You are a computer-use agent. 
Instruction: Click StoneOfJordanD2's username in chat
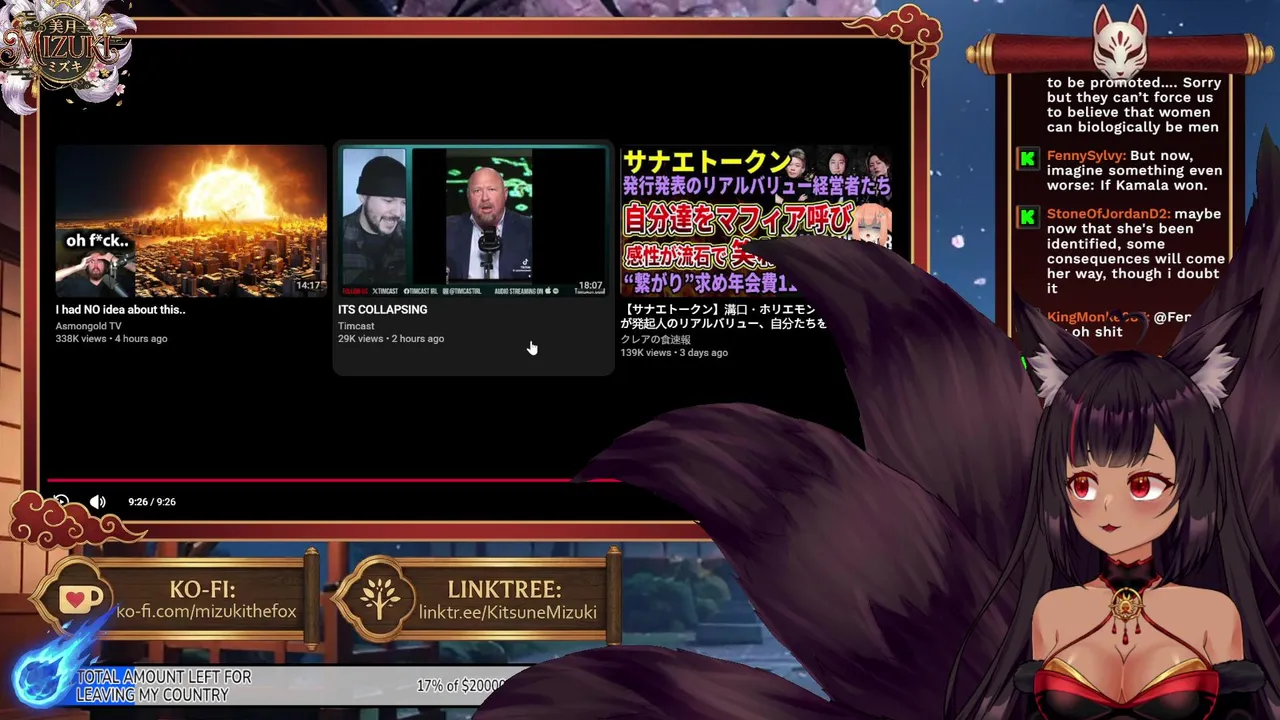1108,214
